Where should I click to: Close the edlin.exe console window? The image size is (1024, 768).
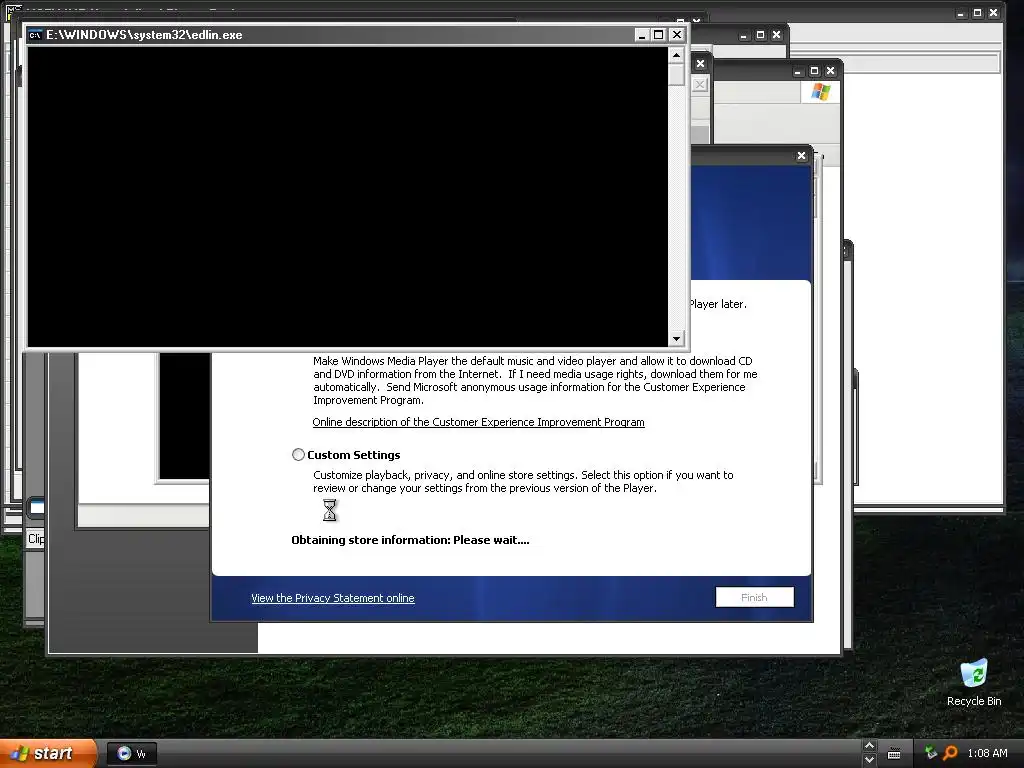click(x=677, y=35)
